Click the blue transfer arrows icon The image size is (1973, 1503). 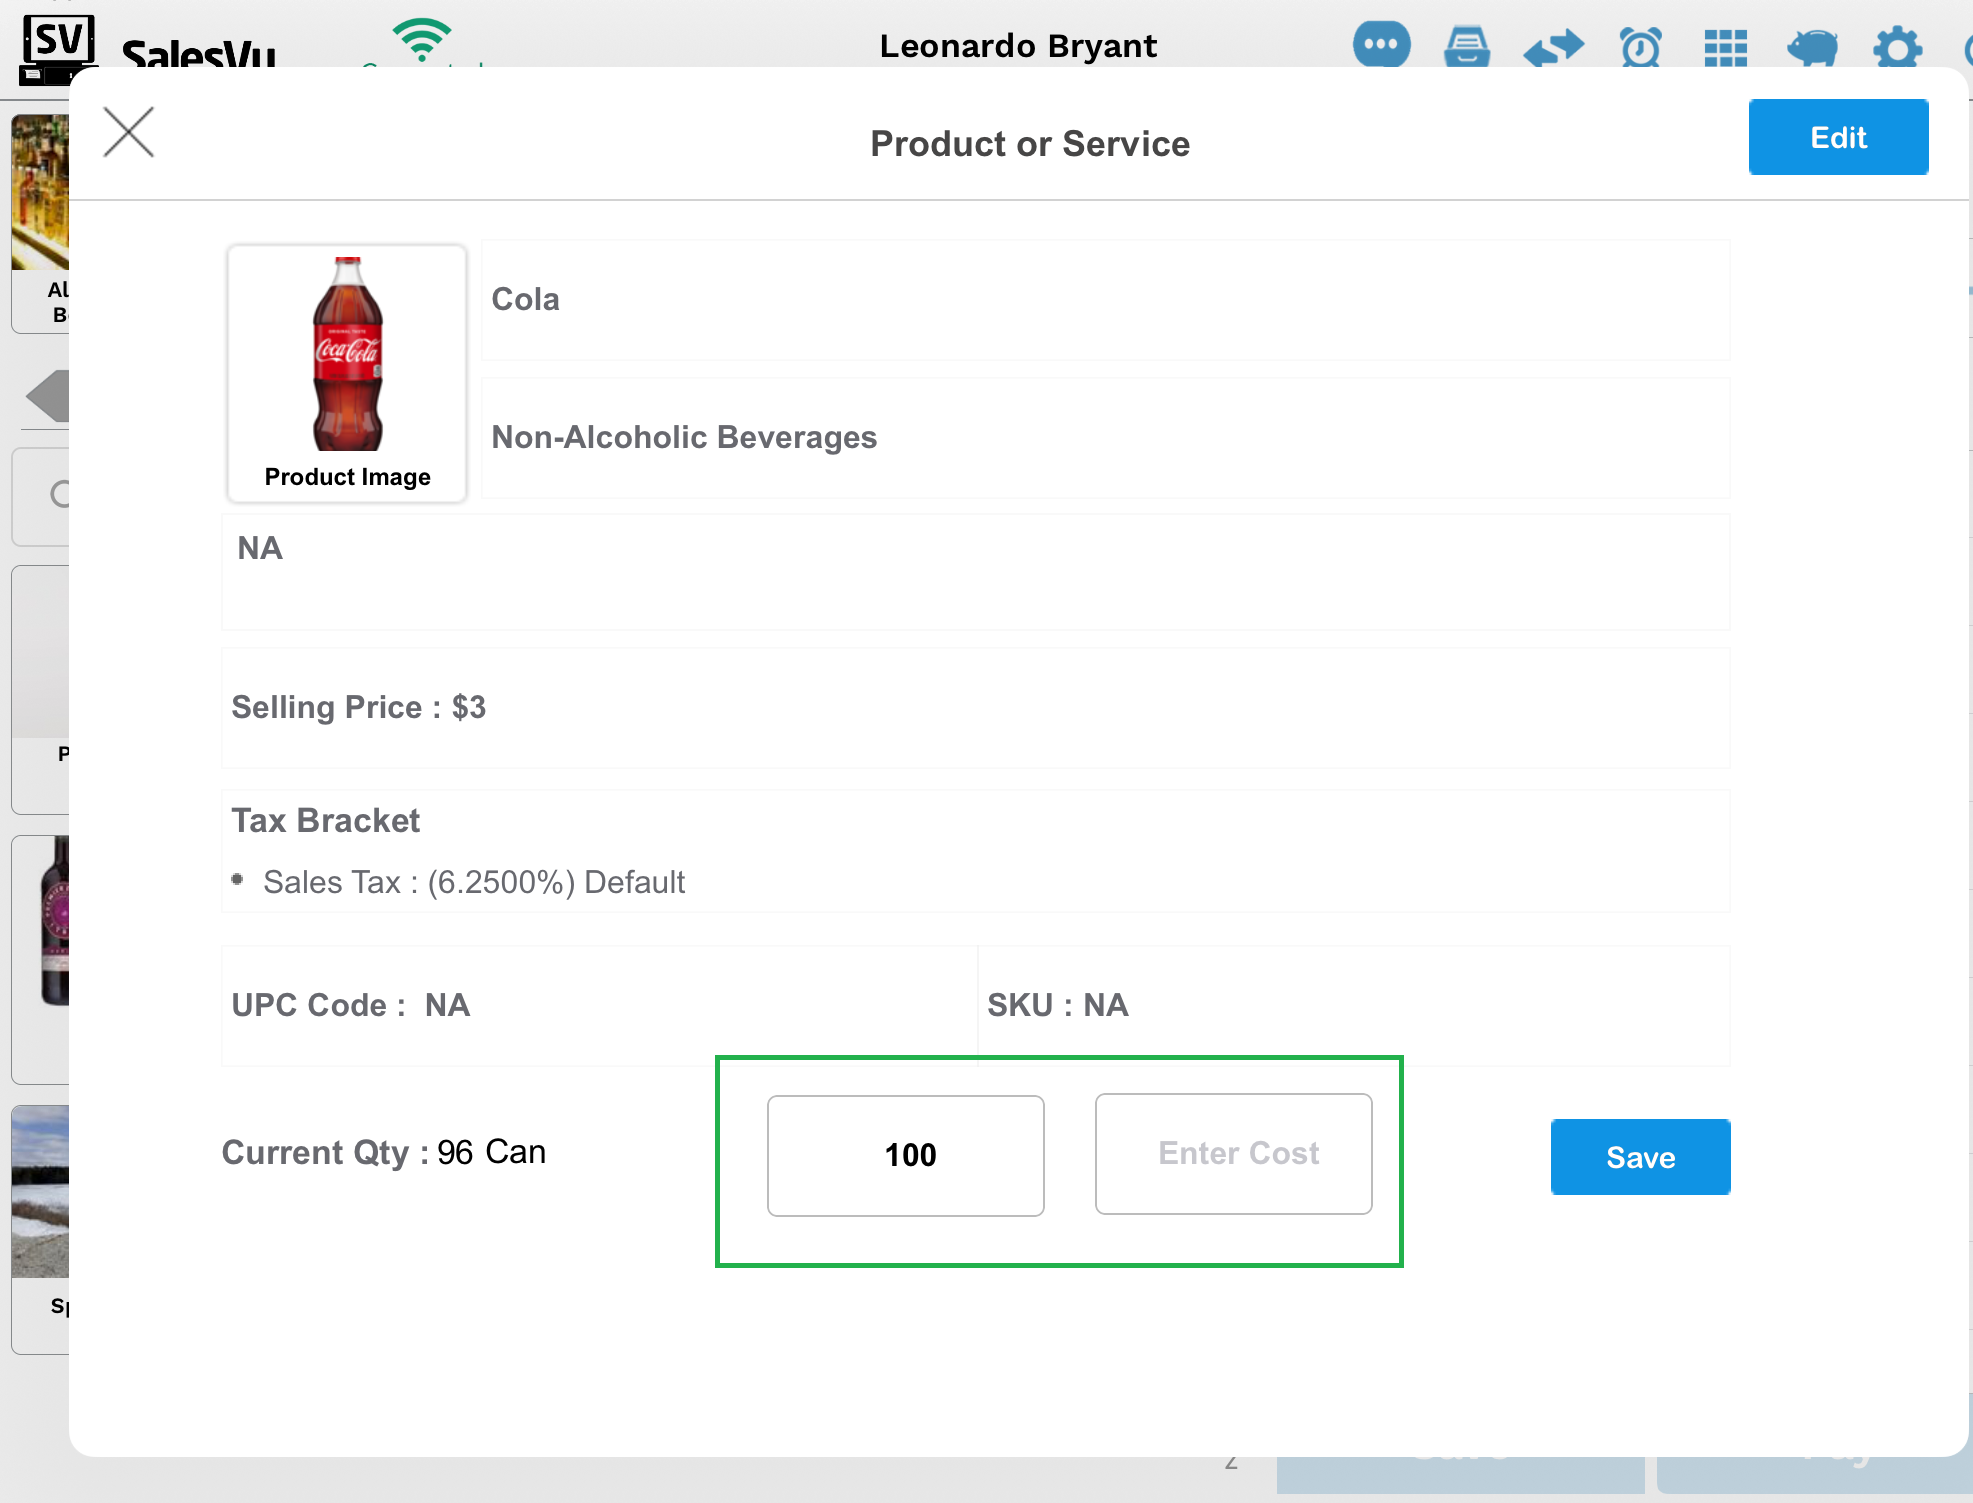coord(1553,47)
